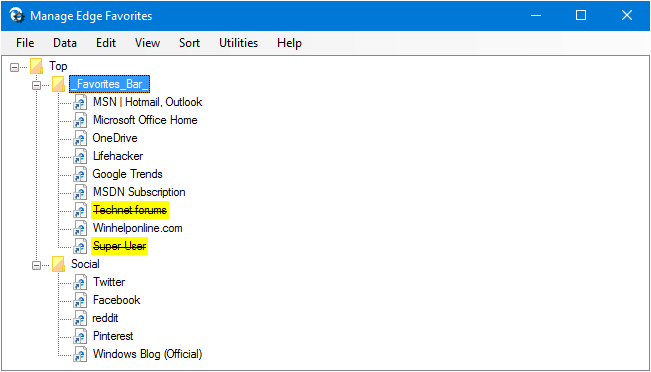Open the Edit menu
The height and width of the screenshot is (372, 651).
(106, 43)
